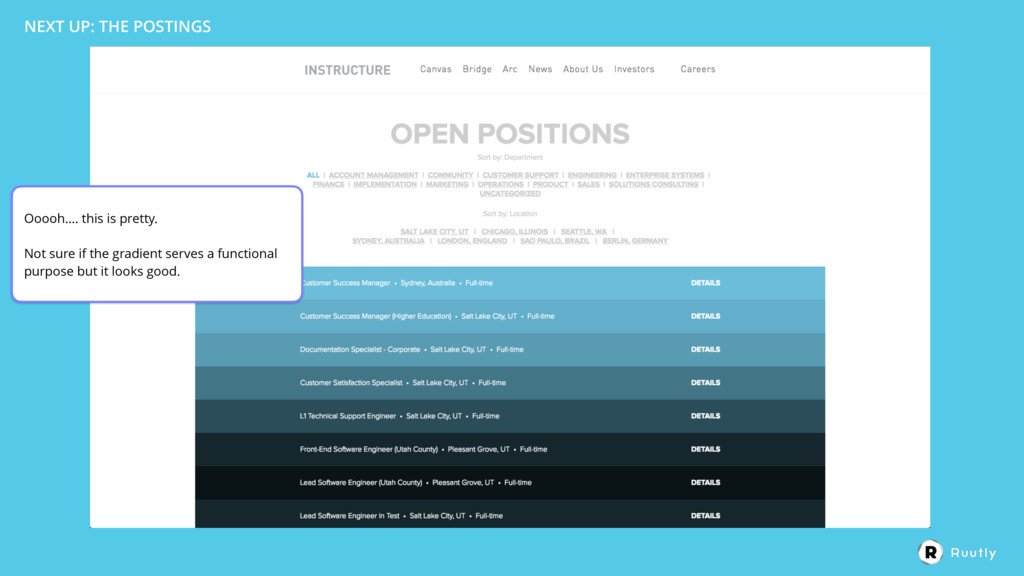Image resolution: width=1024 pixels, height=576 pixels.
Task: Filter by Salt Lake City, UT location
Action: tap(435, 232)
